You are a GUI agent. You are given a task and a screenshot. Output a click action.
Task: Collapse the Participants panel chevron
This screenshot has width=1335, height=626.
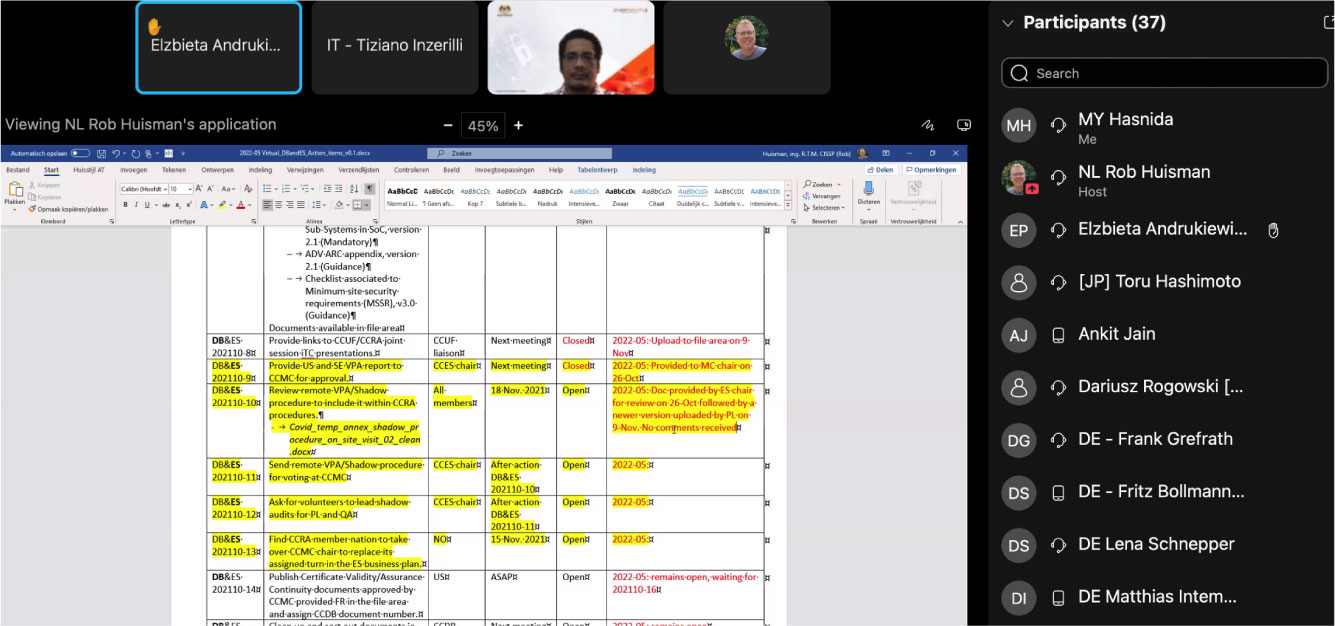(x=1007, y=23)
